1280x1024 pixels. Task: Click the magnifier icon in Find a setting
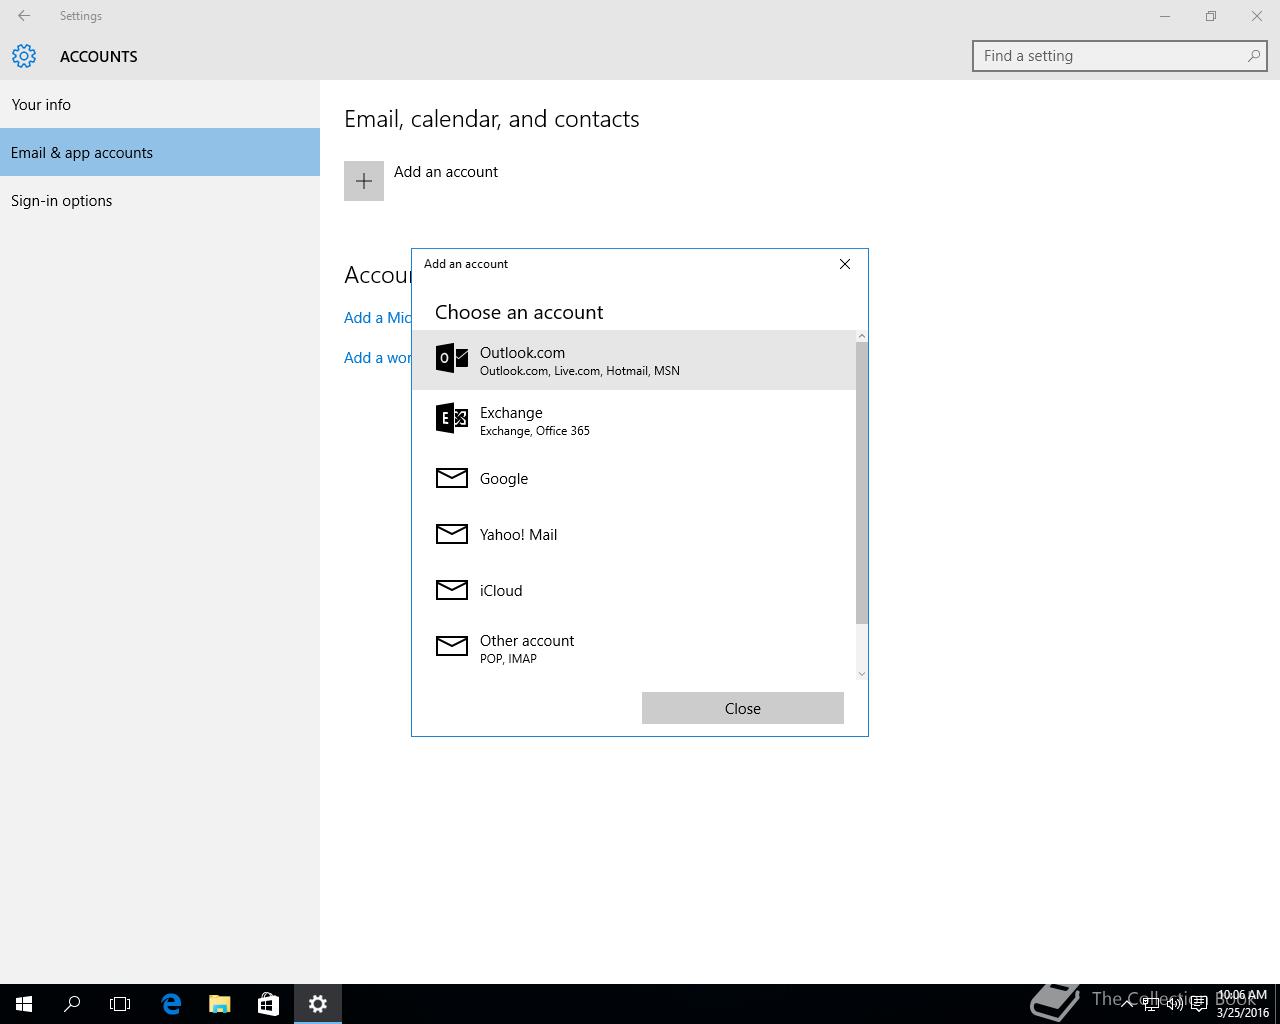point(1253,56)
